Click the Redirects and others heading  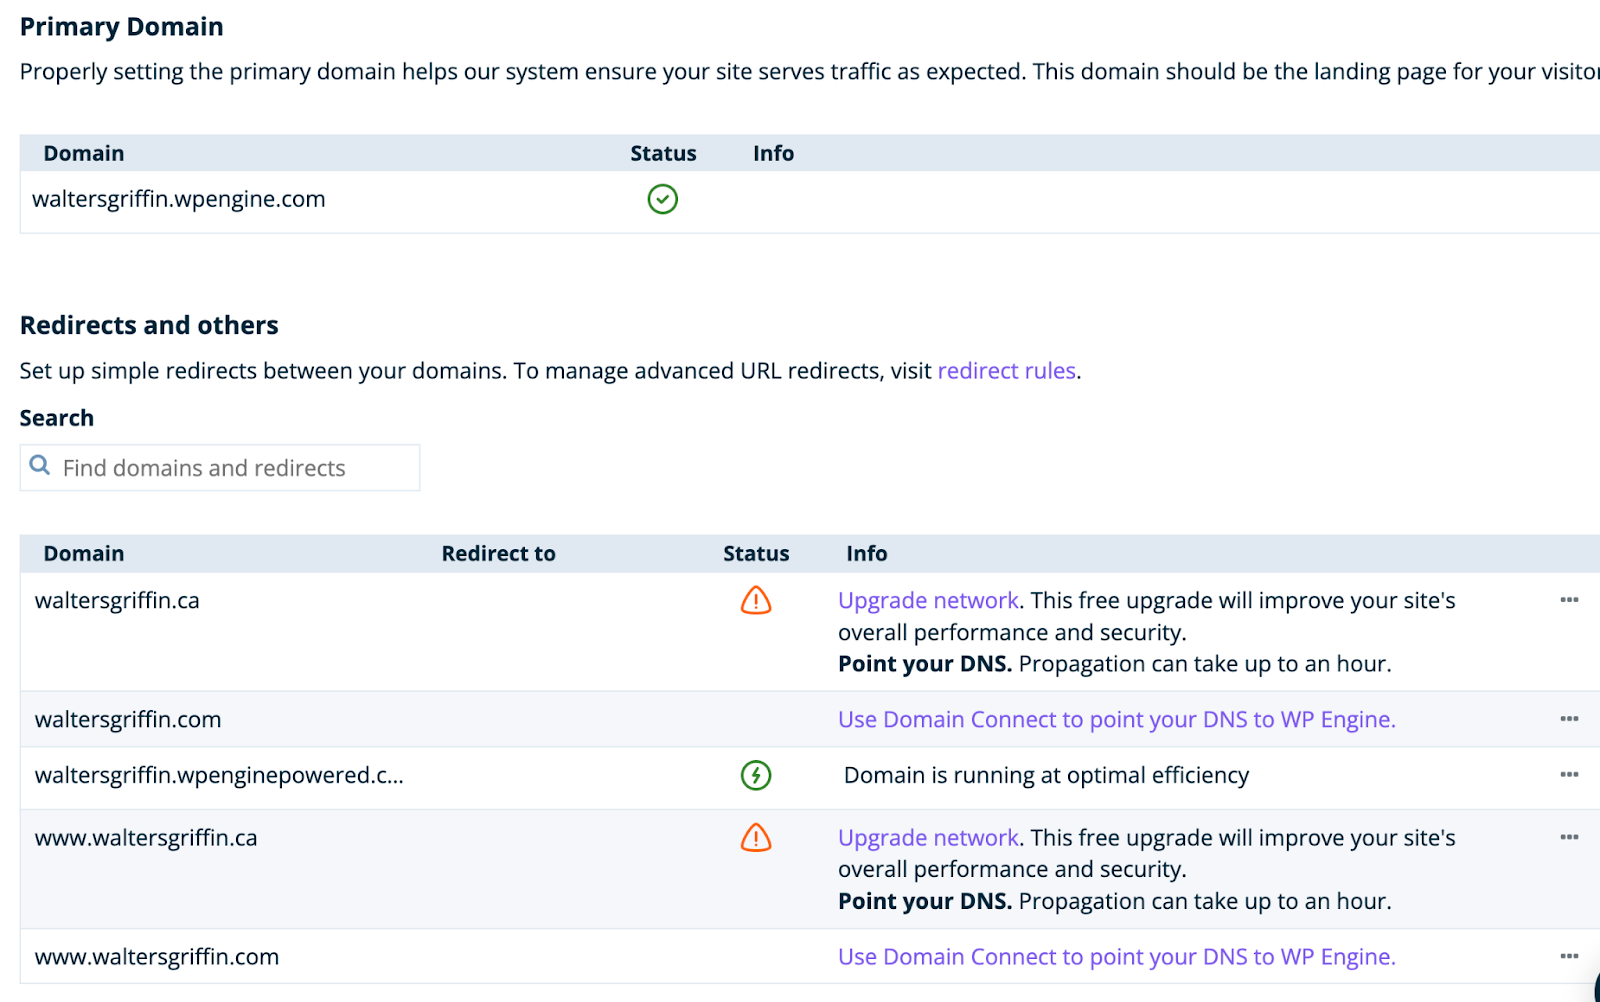149,325
